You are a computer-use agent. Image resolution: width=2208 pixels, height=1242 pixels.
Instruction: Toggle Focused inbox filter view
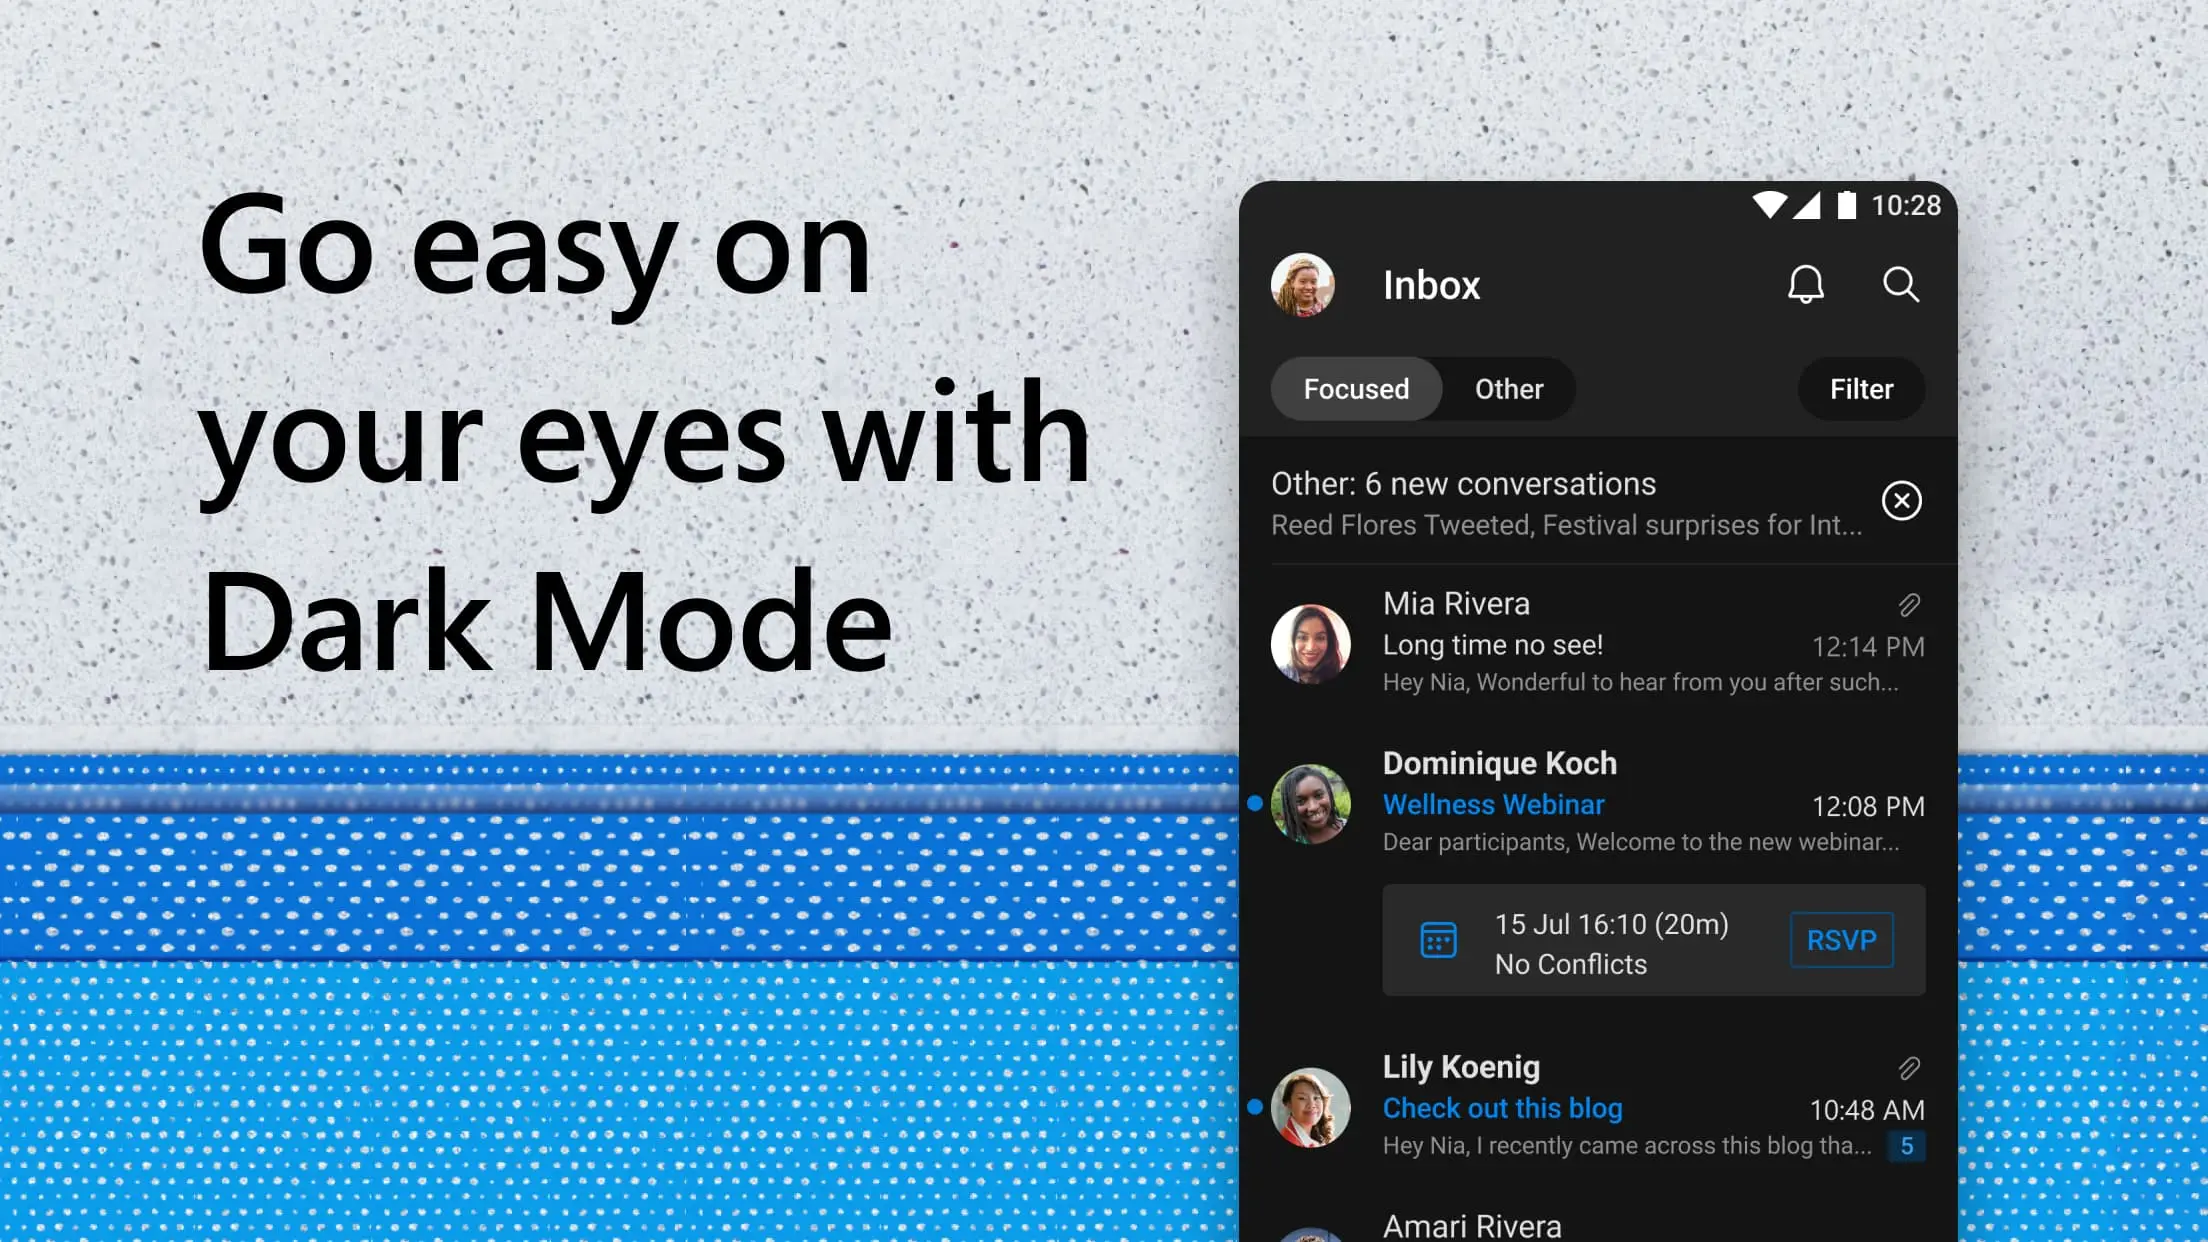click(1356, 388)
